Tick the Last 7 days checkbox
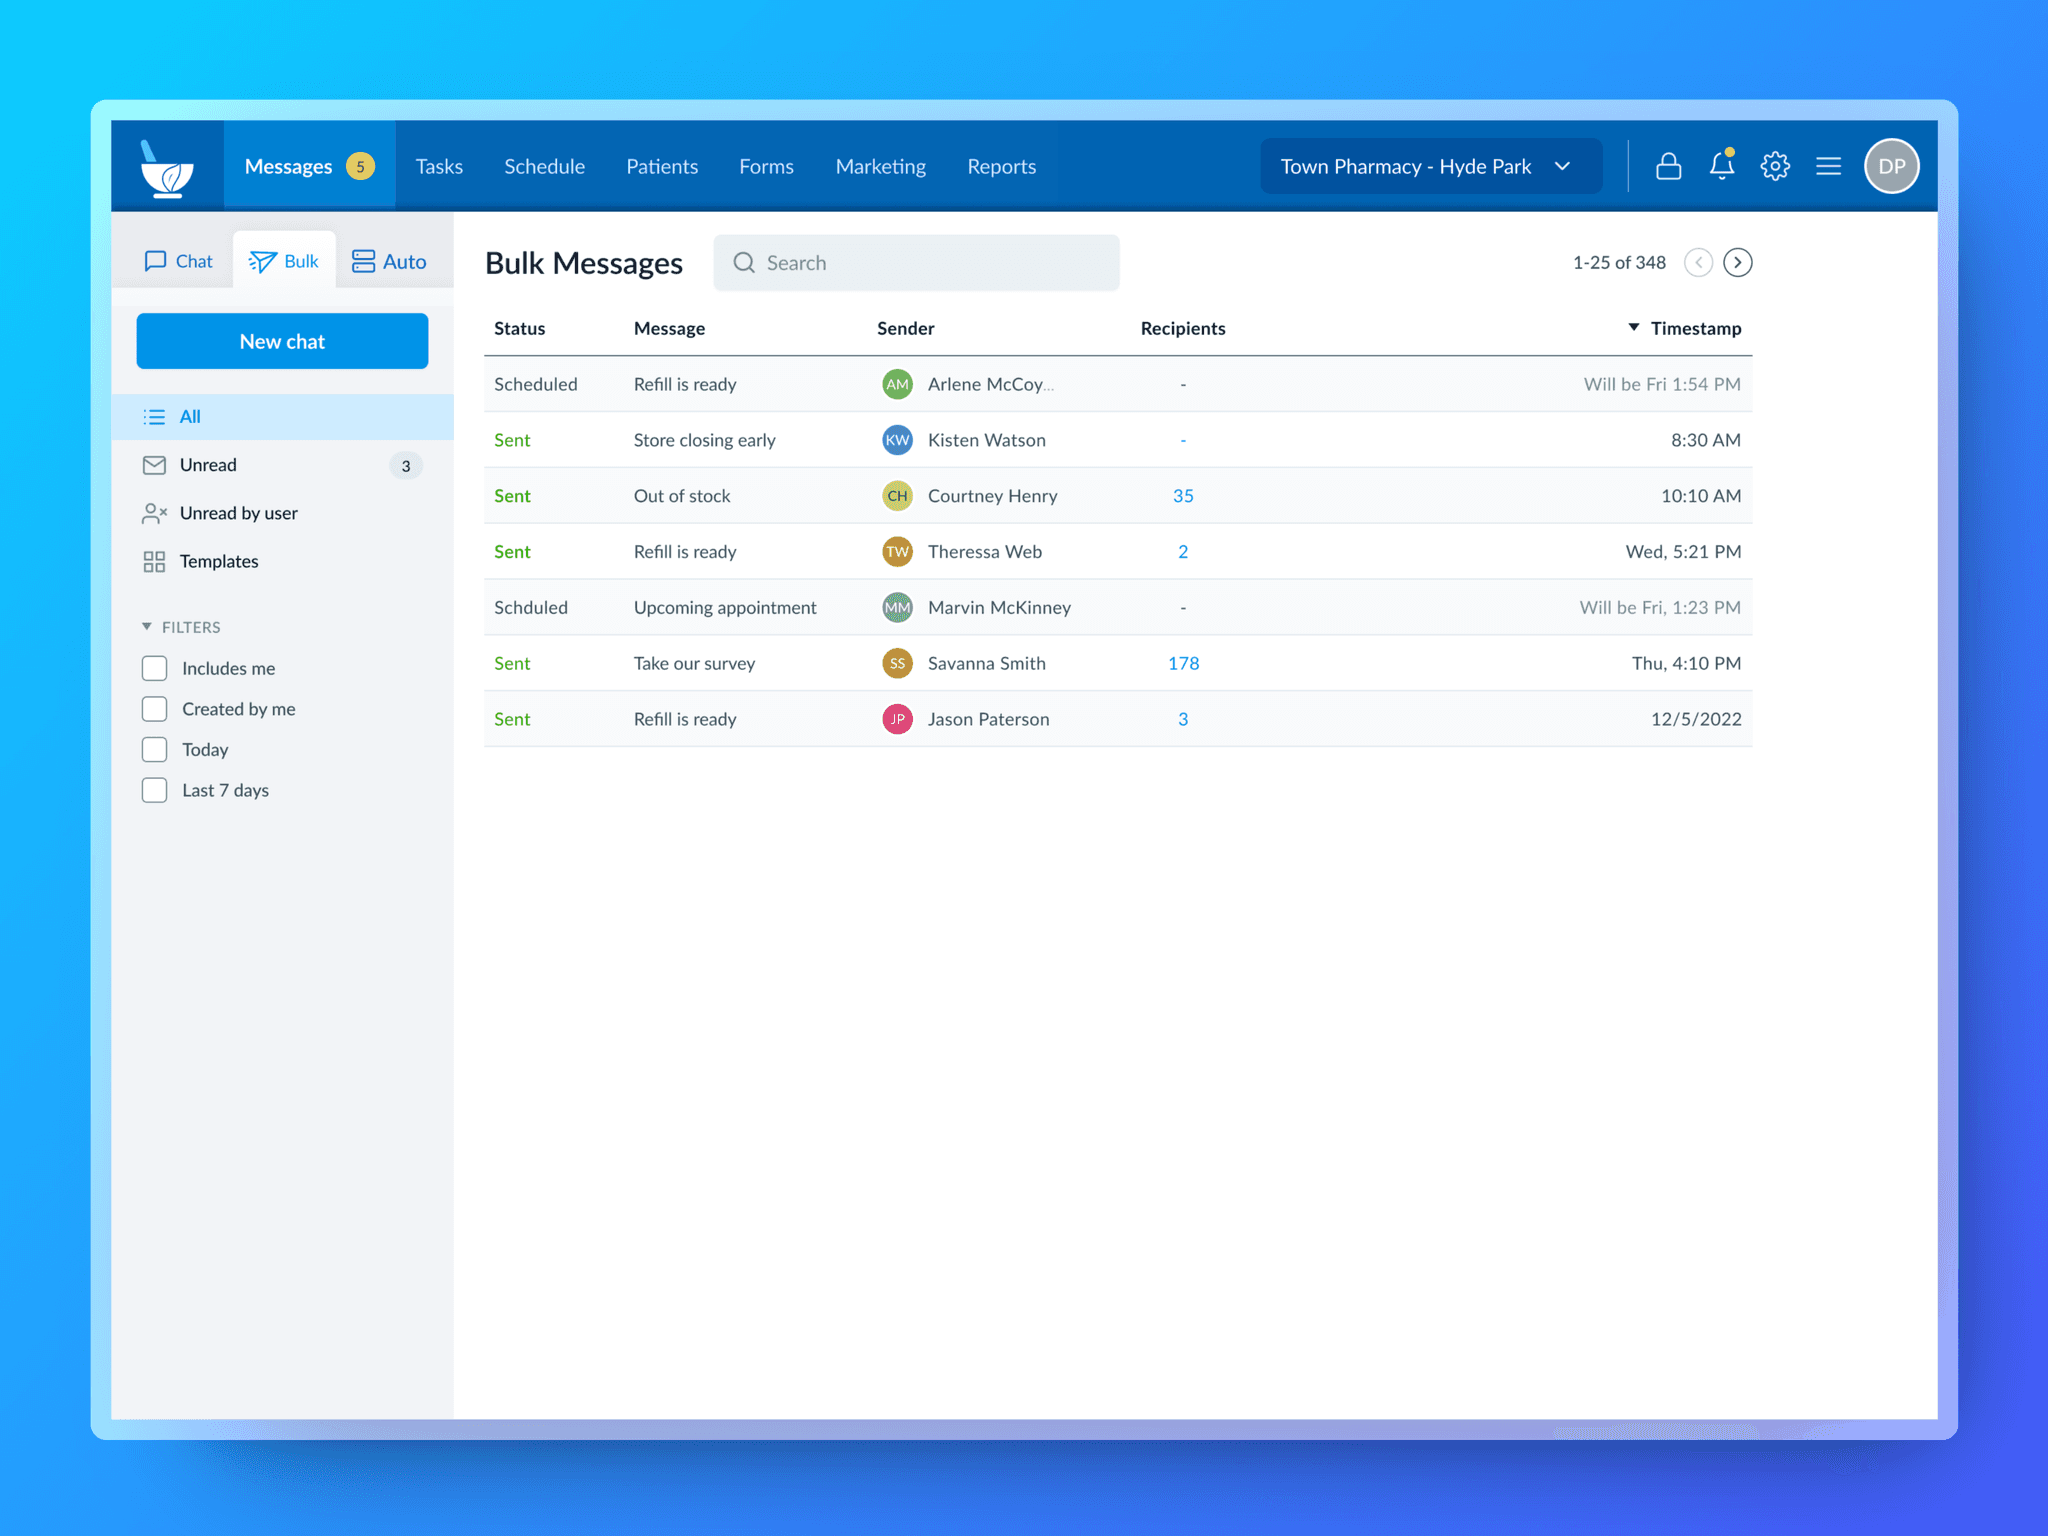This screenshot has height=1536, width=2048. (x=155, y=790)
